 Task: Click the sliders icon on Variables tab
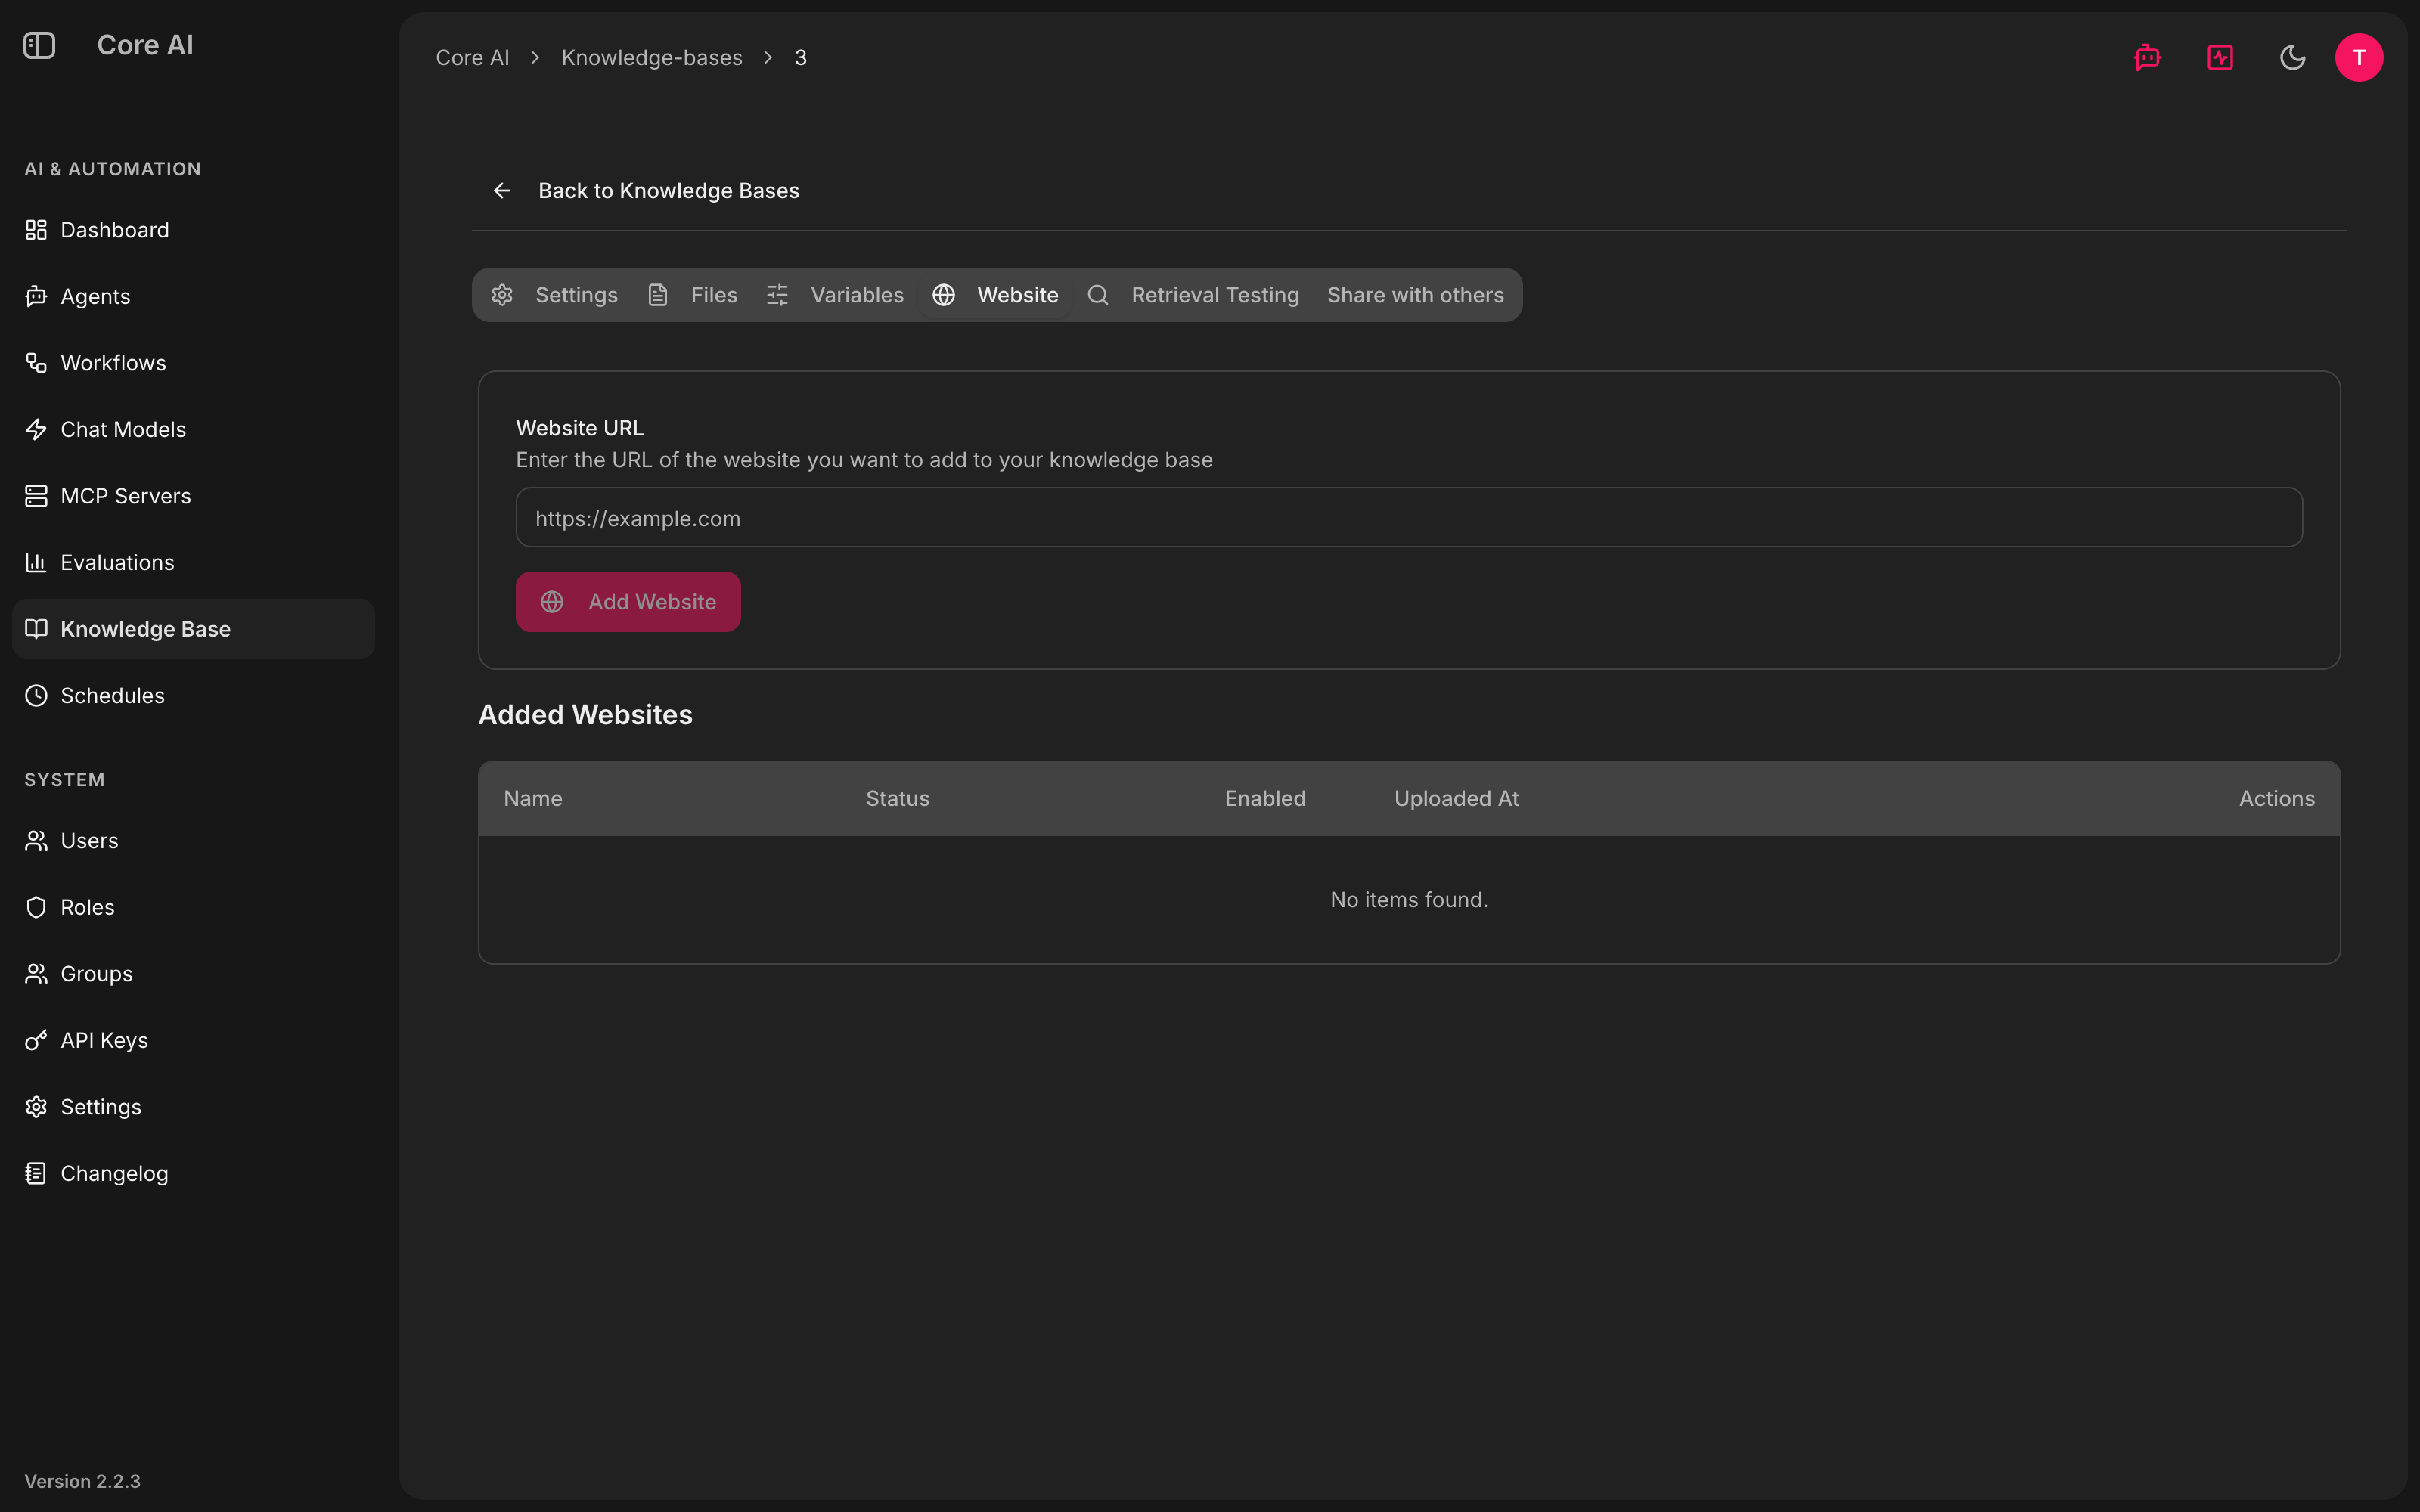click(x=777, y=295)
